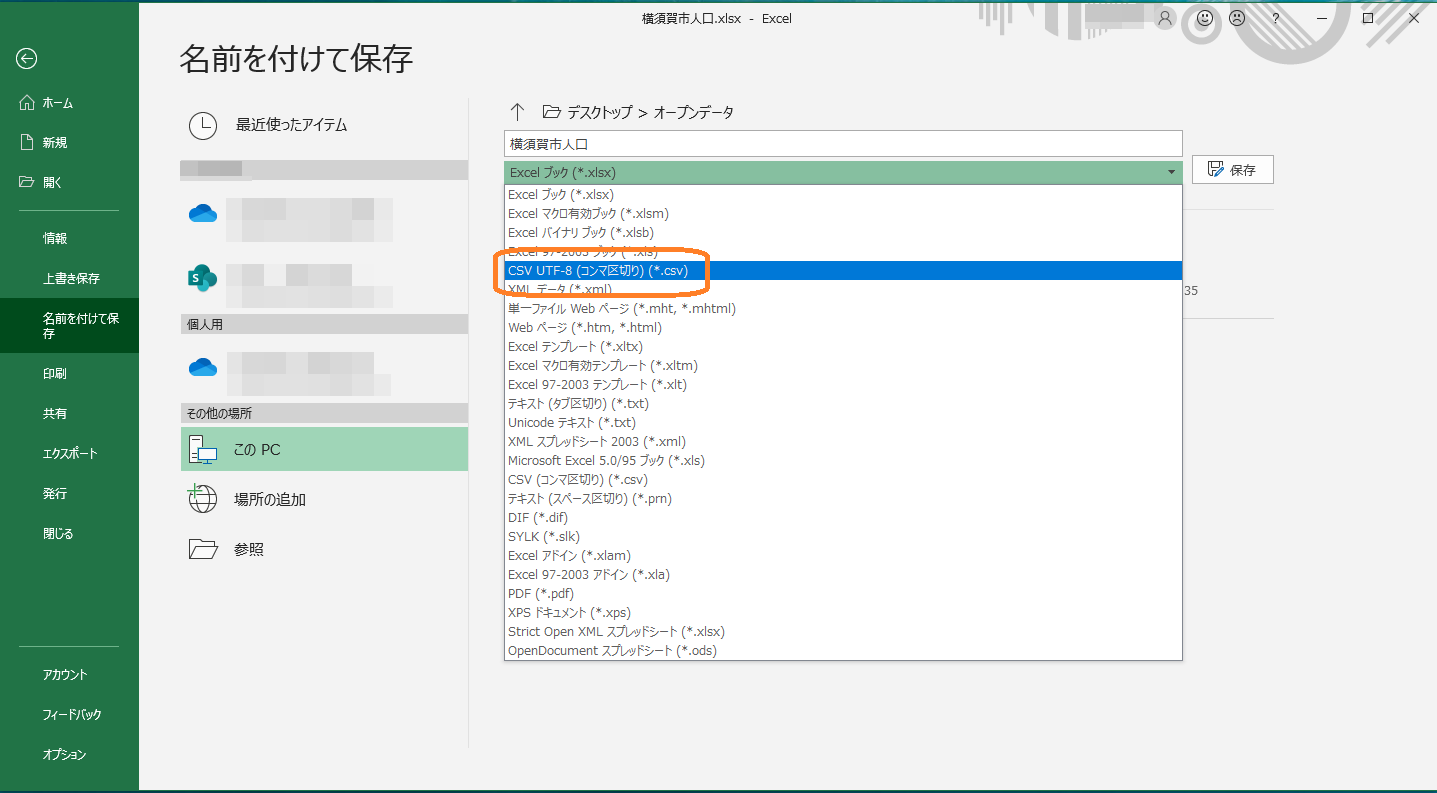Screen dimensions: 1437x793
Task: Select CSV UTF-8 (コンマ区切り) format option
Action: [597, 270]
